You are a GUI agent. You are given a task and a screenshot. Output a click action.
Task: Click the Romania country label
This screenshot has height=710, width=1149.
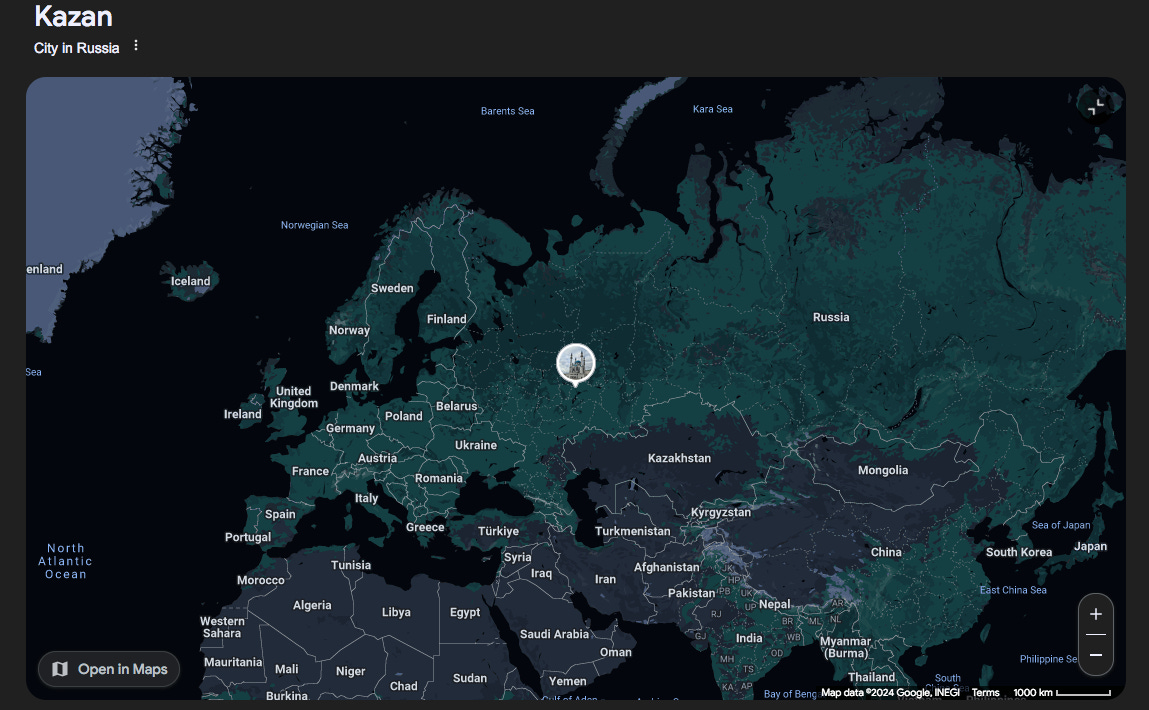439,478
